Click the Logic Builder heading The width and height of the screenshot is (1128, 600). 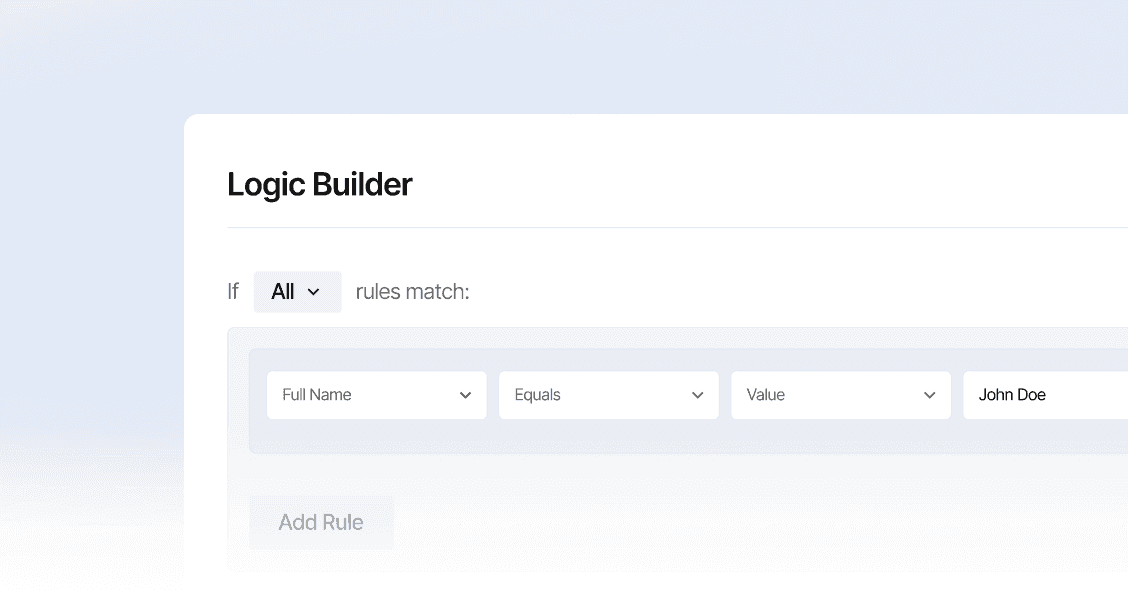point(319,185)
